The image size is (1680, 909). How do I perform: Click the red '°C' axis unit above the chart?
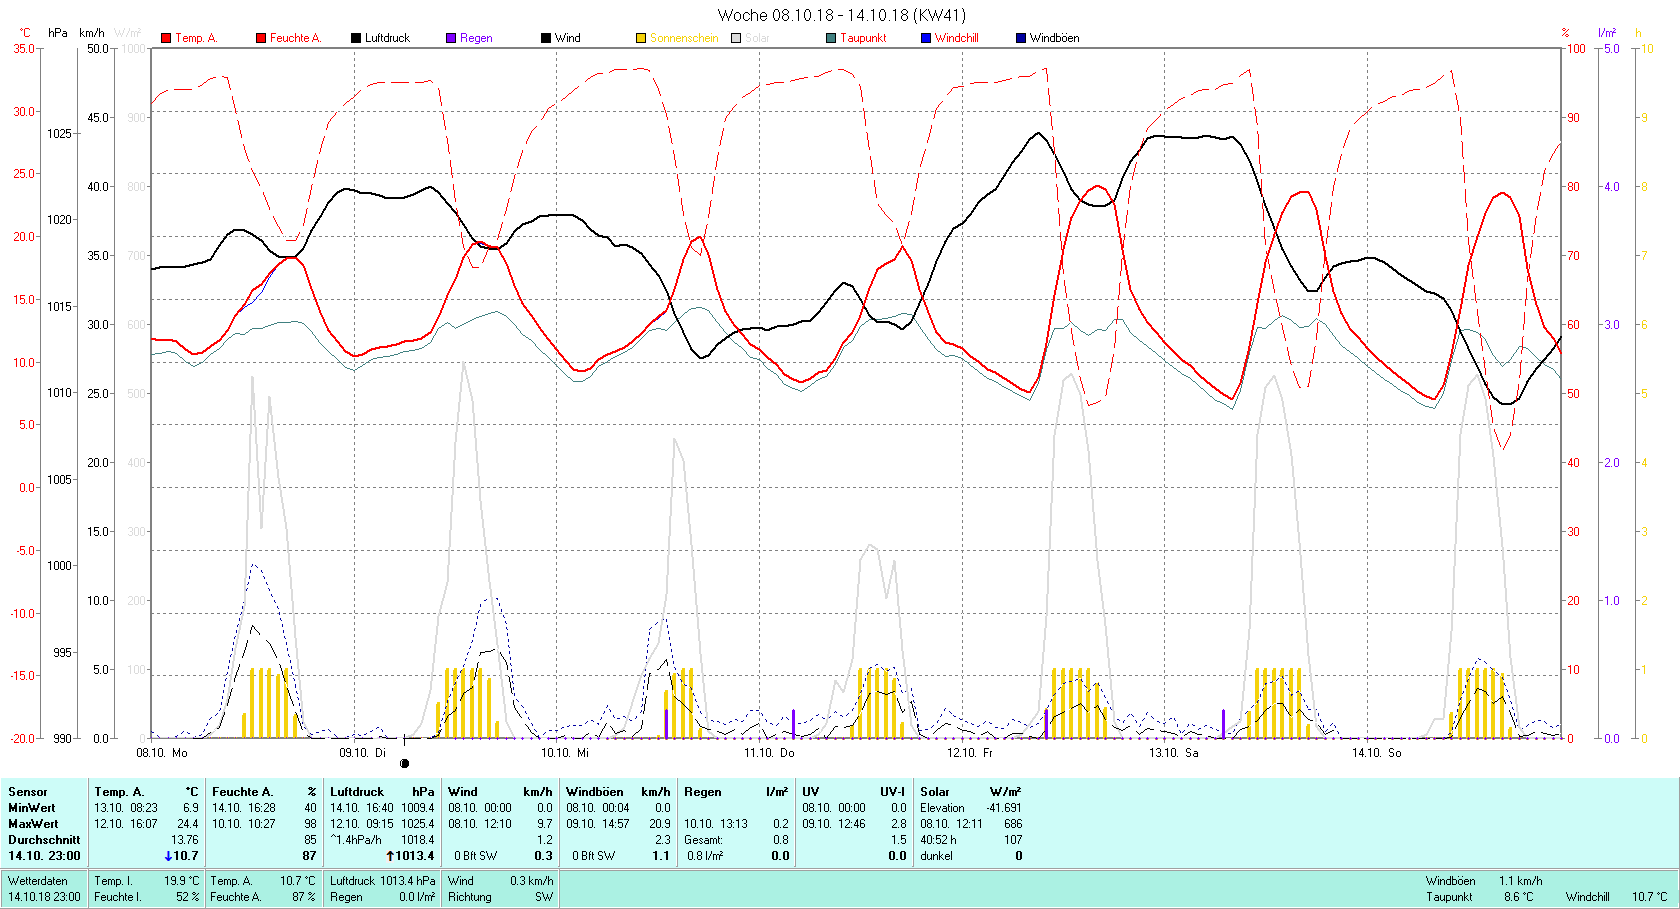tap(25, 33)
